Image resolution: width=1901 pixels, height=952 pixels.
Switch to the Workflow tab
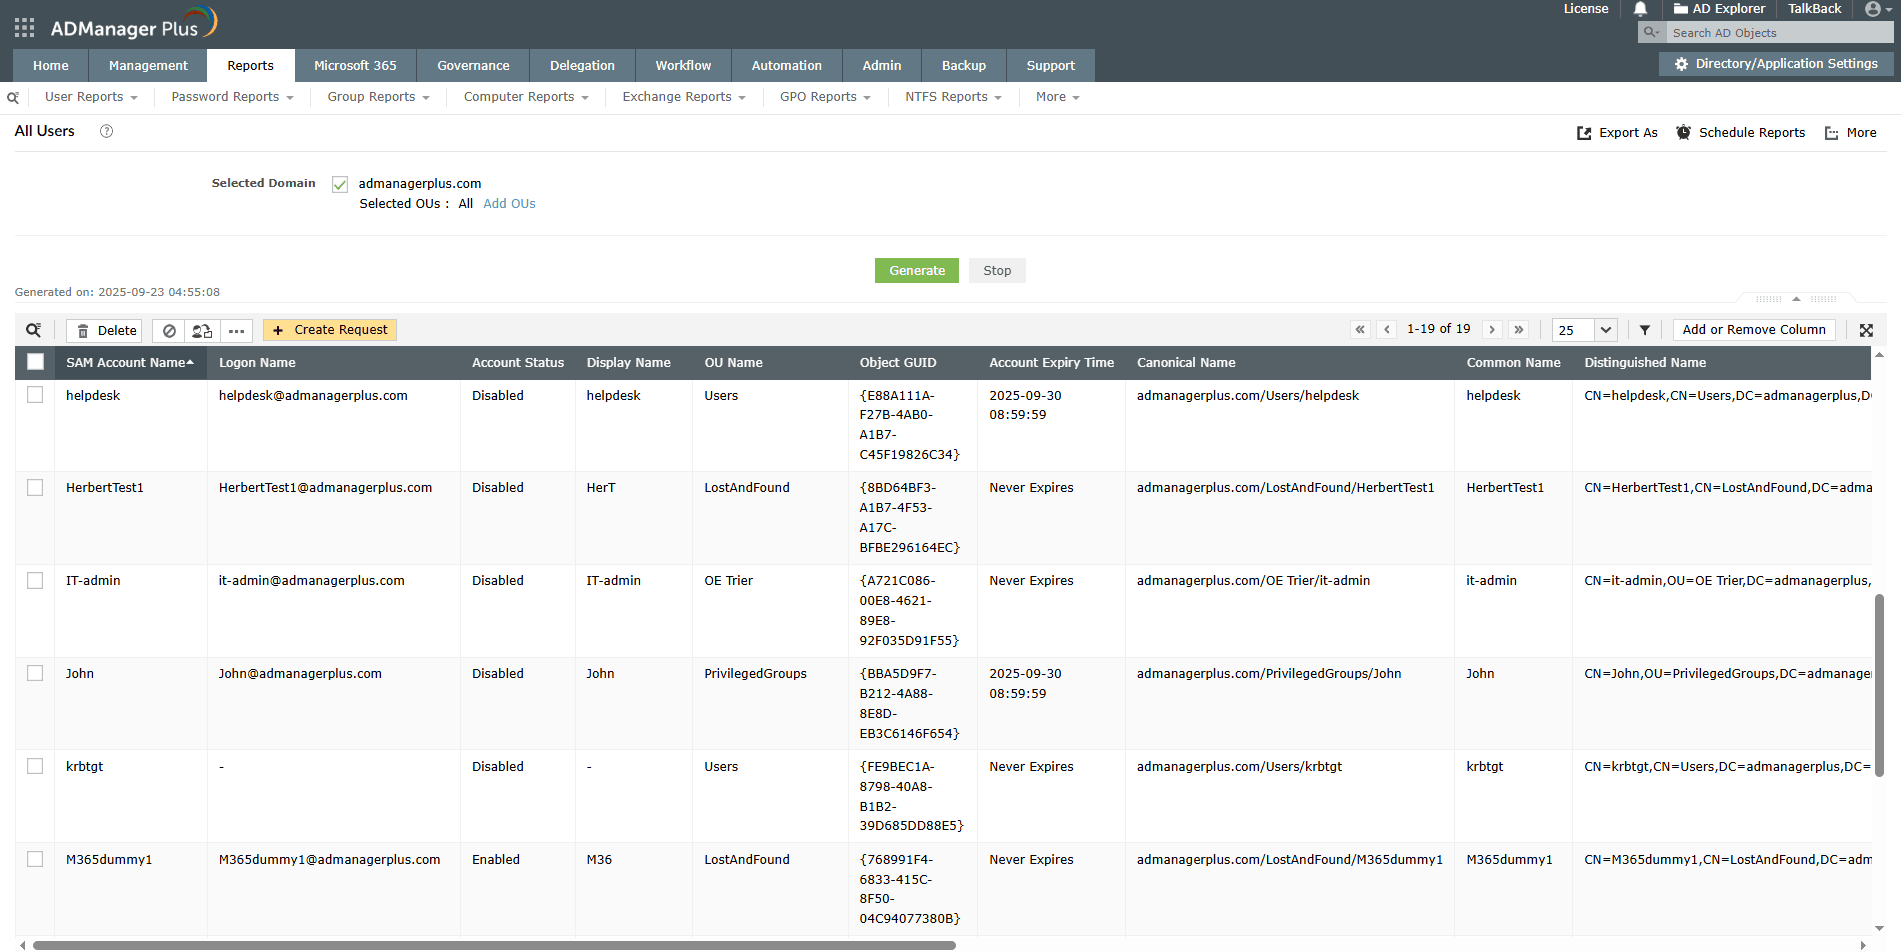[683, 66]
